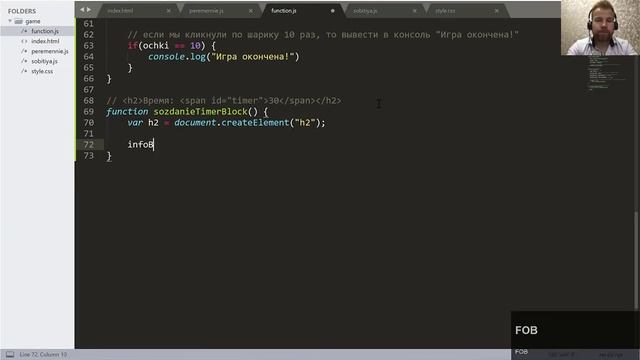Click the sozdanieTimerBlock function name

[200, 111]
